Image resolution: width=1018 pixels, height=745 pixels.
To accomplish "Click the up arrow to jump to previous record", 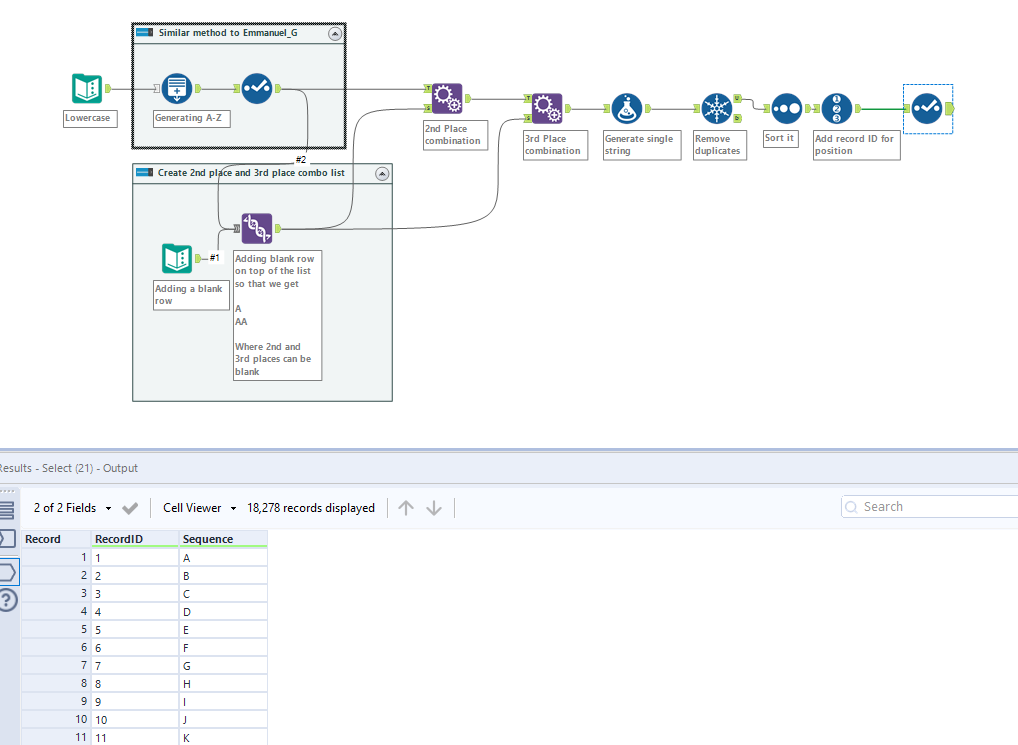I will click(x=406, y=507).
